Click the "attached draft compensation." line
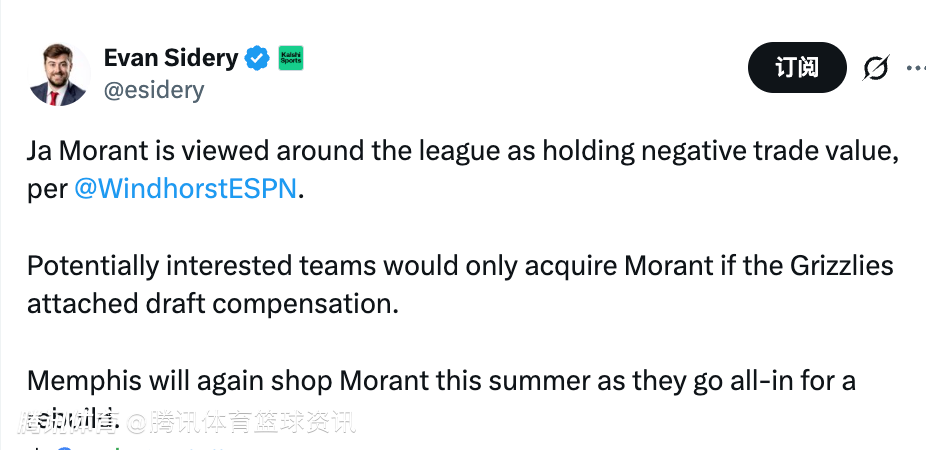This screenshot has height=450, width=926. tap(212, 304)
